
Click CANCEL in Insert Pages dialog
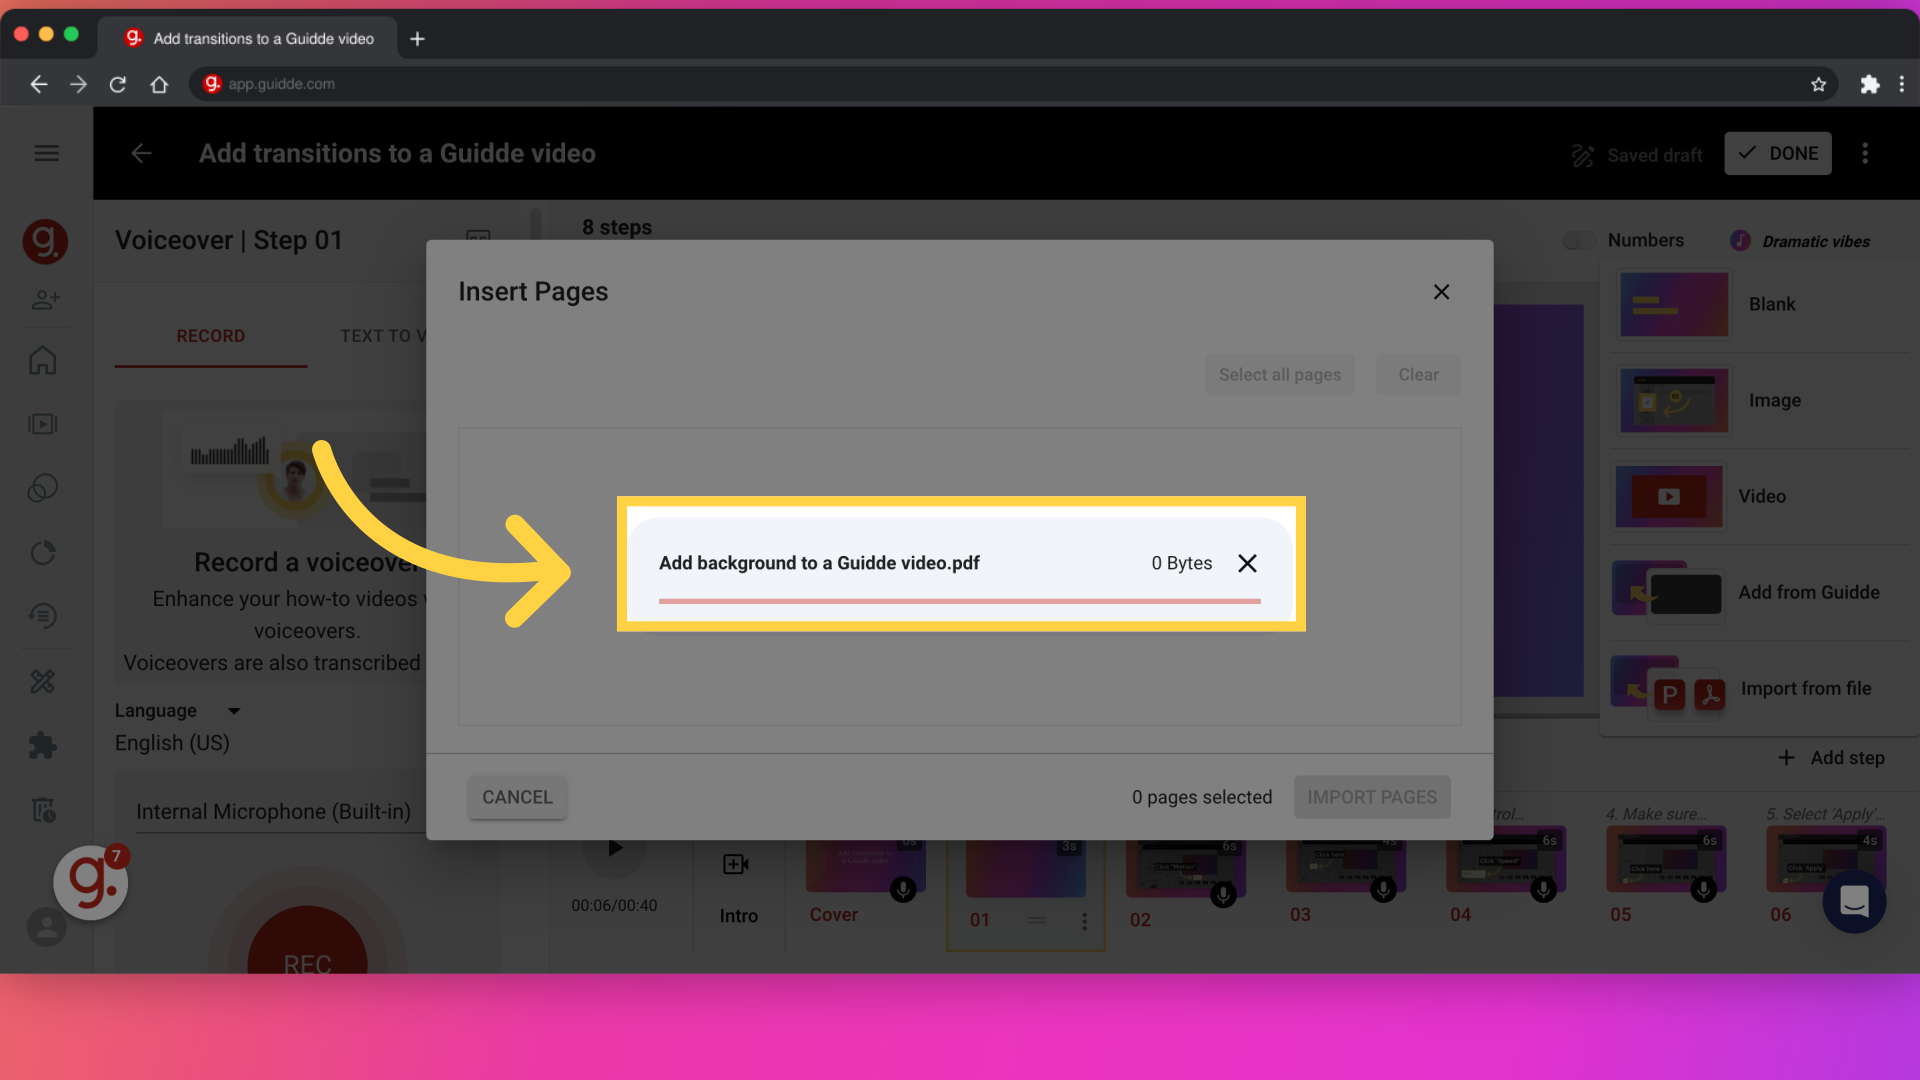[517, 797]
